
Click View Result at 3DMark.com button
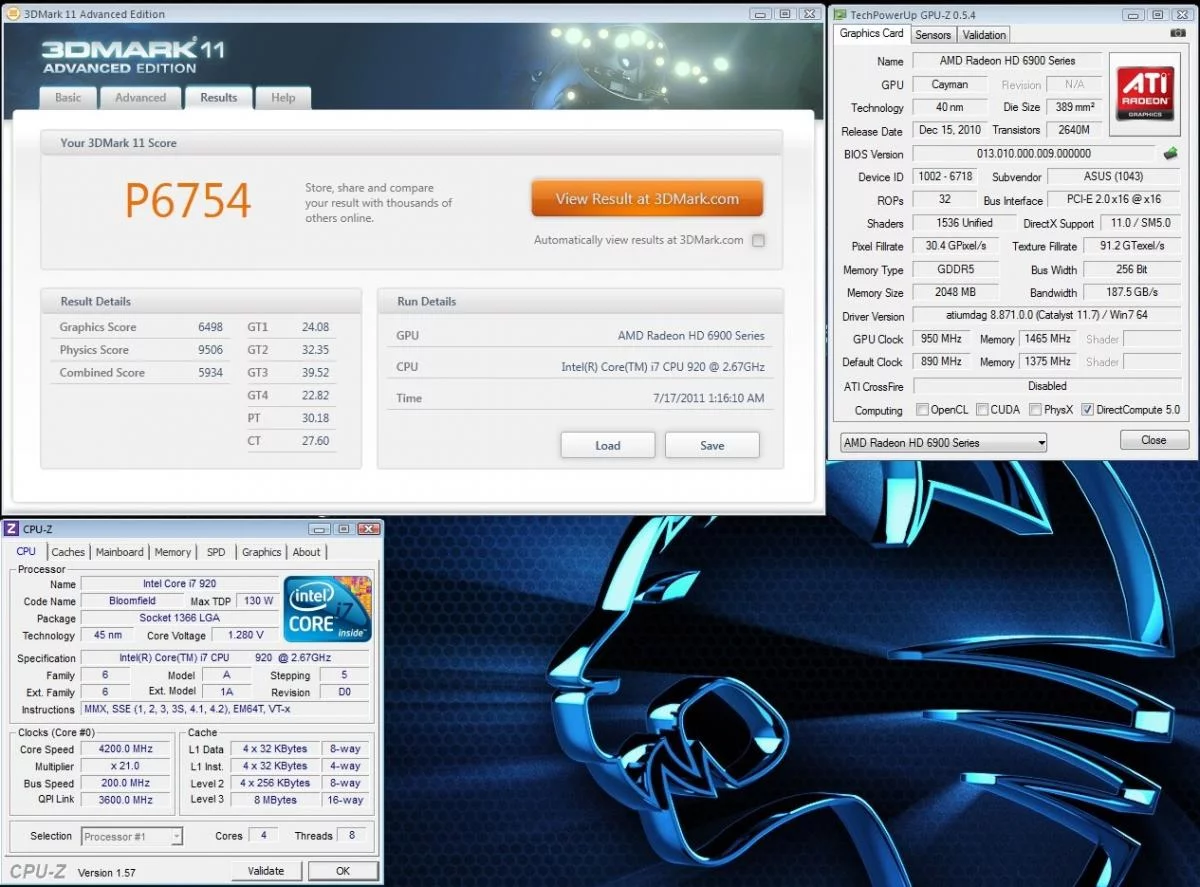pyautogui.click(x=647, y=199)
